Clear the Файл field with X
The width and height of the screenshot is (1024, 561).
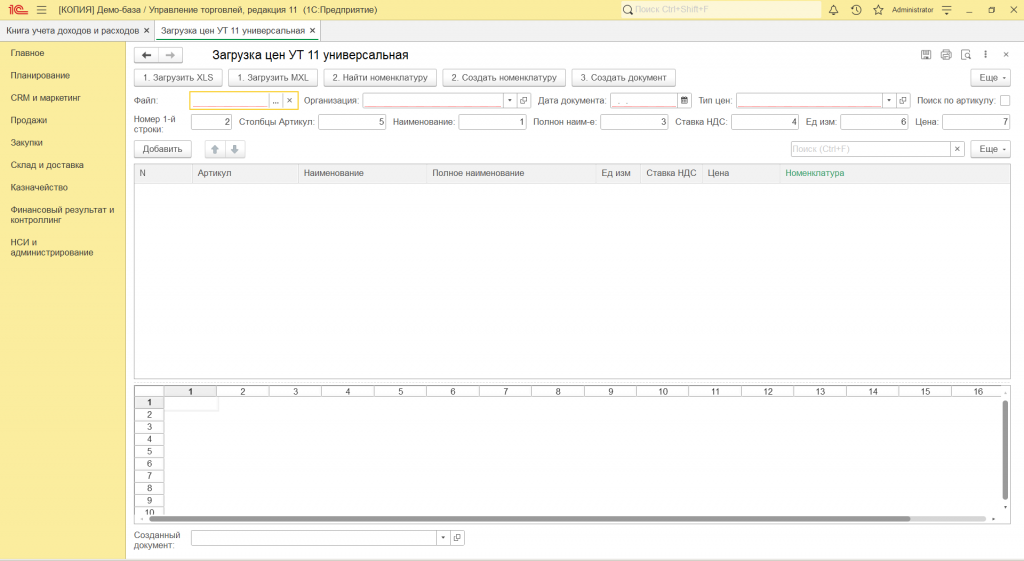pos(290,101)
